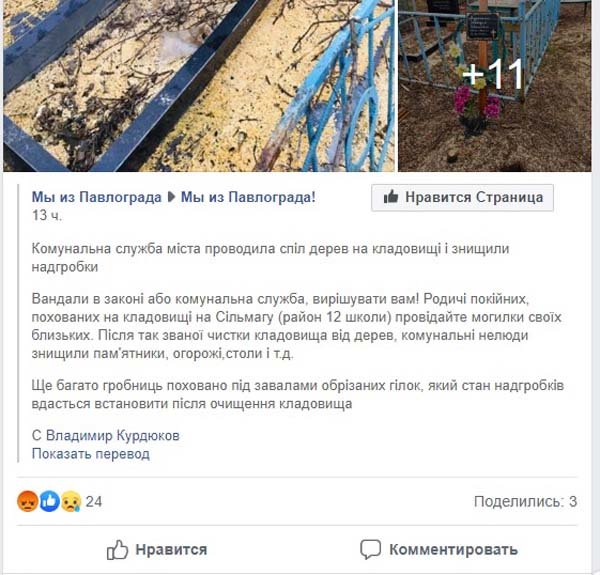
Task: Click the crying sad reaction icon
Action: coord(72,502)
